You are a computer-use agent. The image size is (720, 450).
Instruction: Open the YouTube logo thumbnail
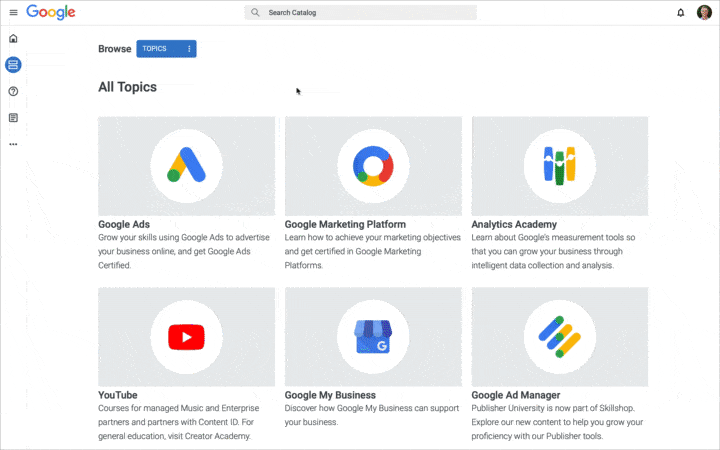[186, 337]
